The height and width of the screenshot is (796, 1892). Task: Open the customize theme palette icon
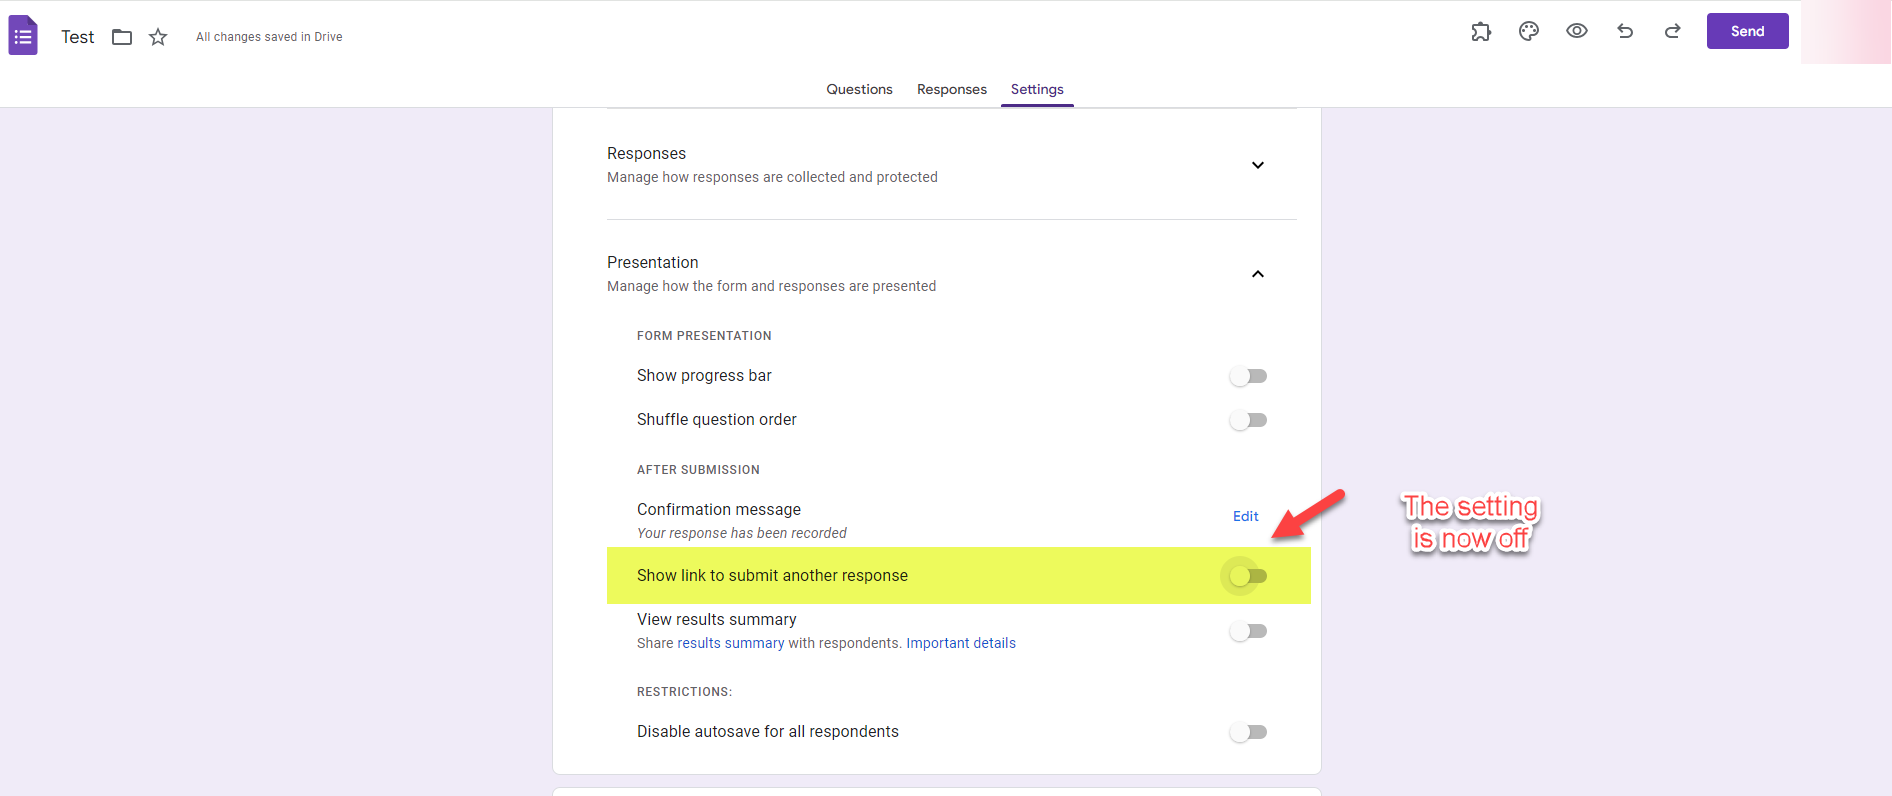pyautogui.click(x=1529, y=31)
